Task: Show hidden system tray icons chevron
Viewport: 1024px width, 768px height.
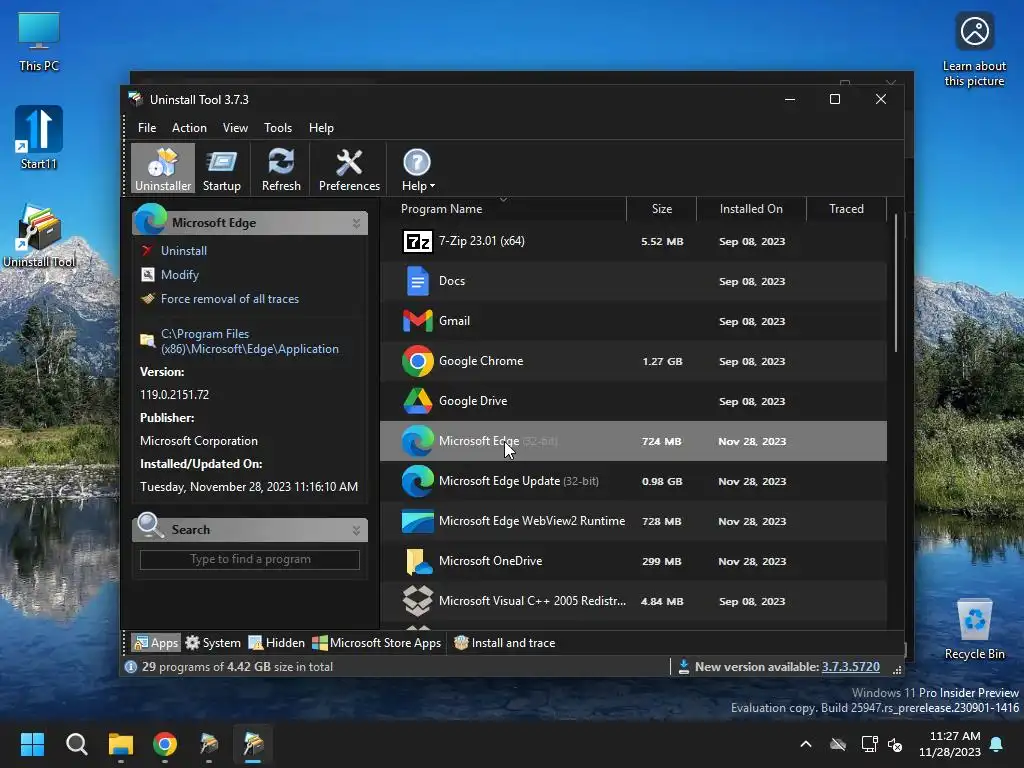Action: tap(806, 744)
